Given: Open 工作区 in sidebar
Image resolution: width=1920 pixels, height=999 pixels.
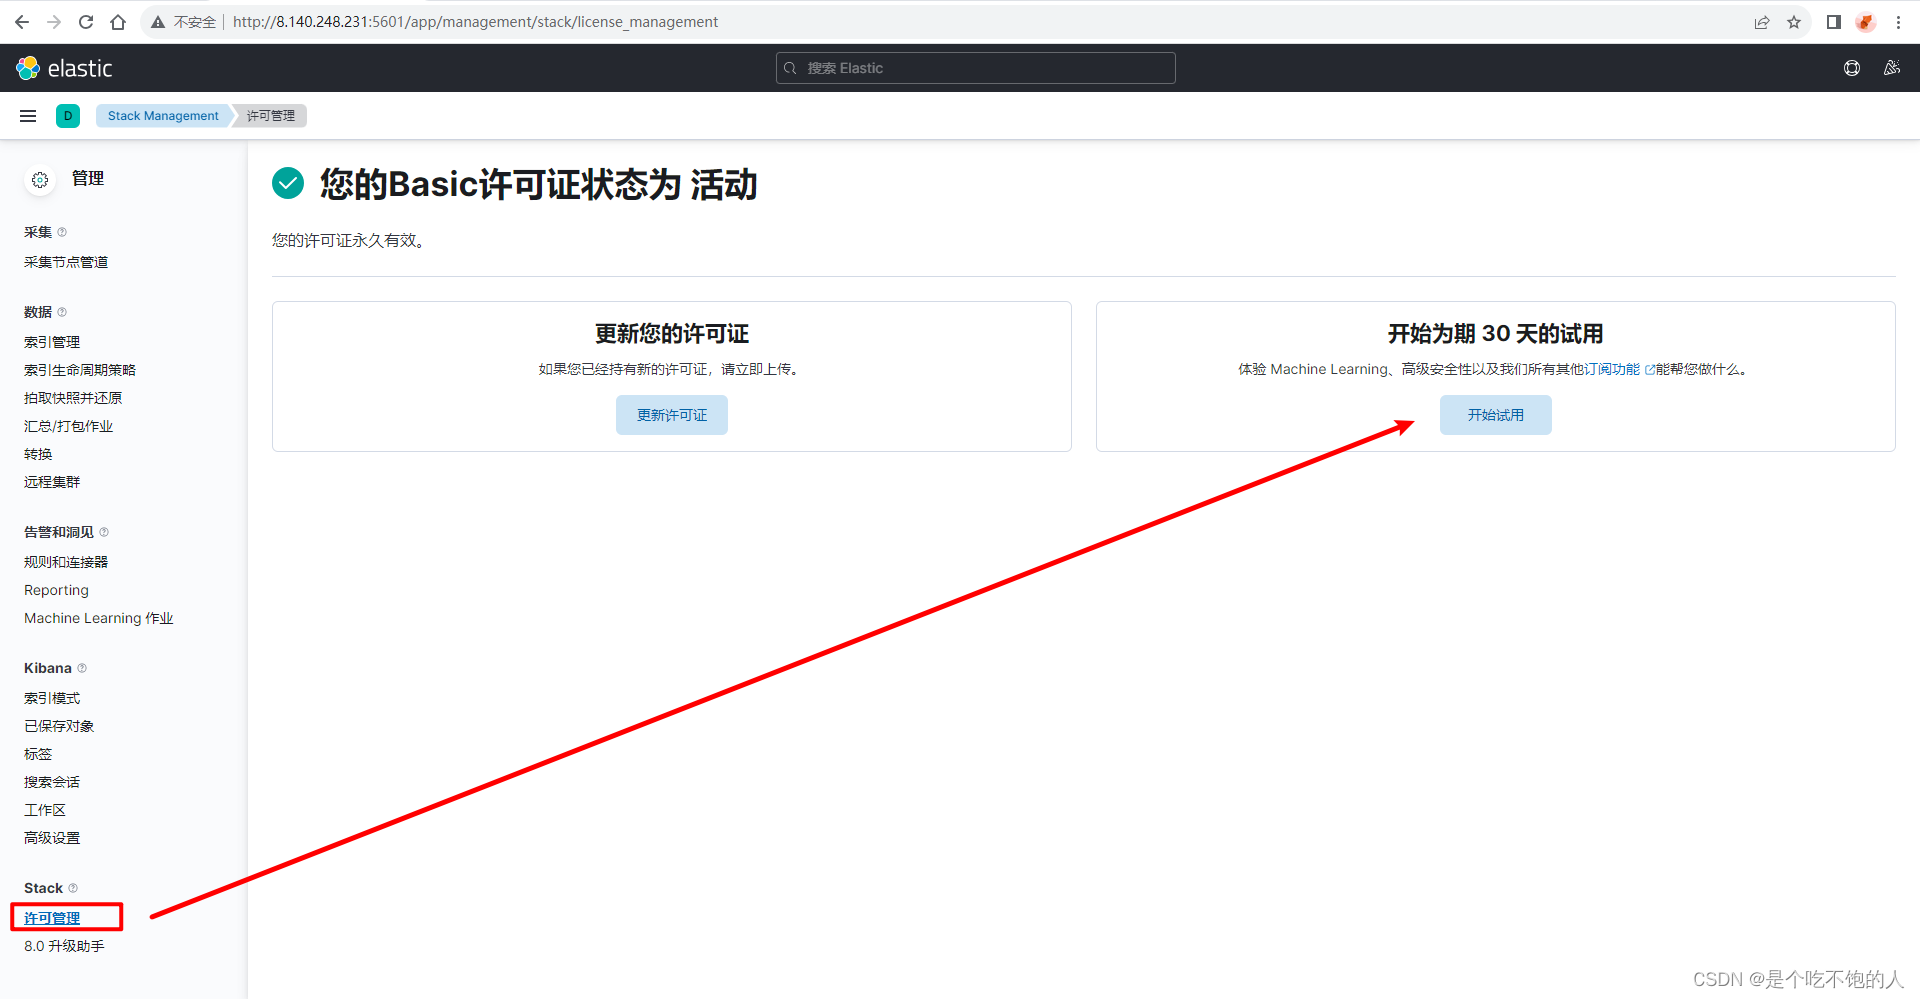Looking at the screenshot, I should [45, 810].
